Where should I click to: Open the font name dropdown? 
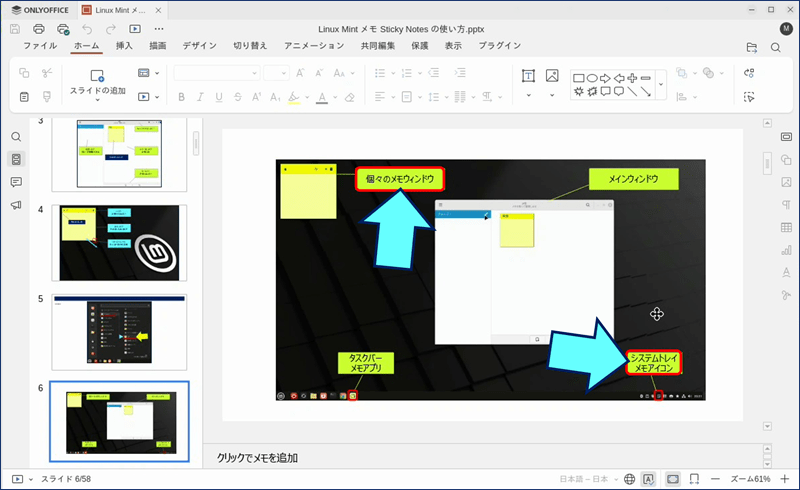(254, 74)
